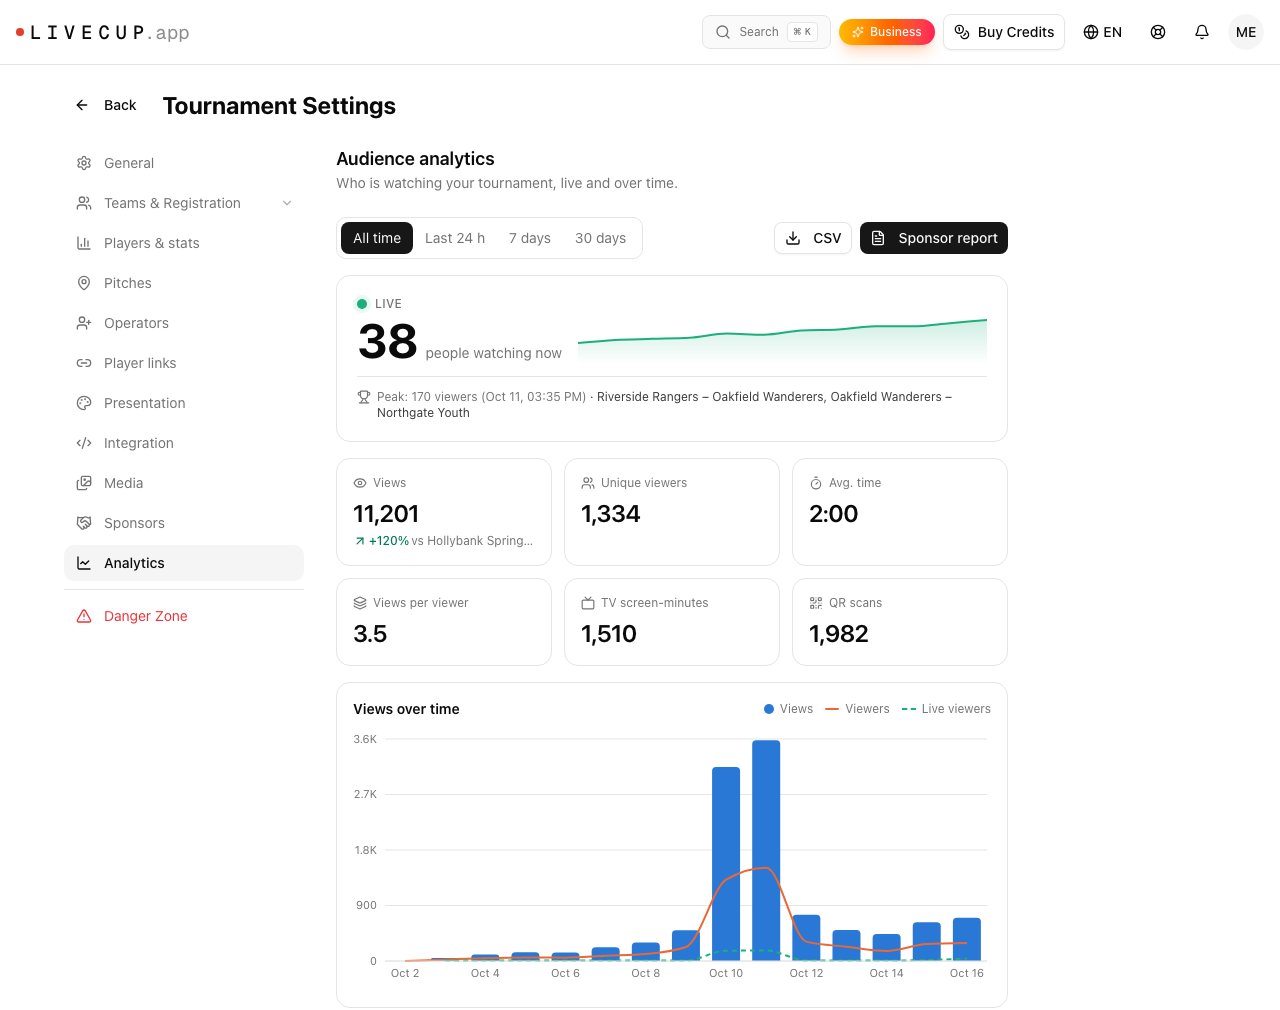
Task: Select the All time range tab
Action: tap(377, 238)
